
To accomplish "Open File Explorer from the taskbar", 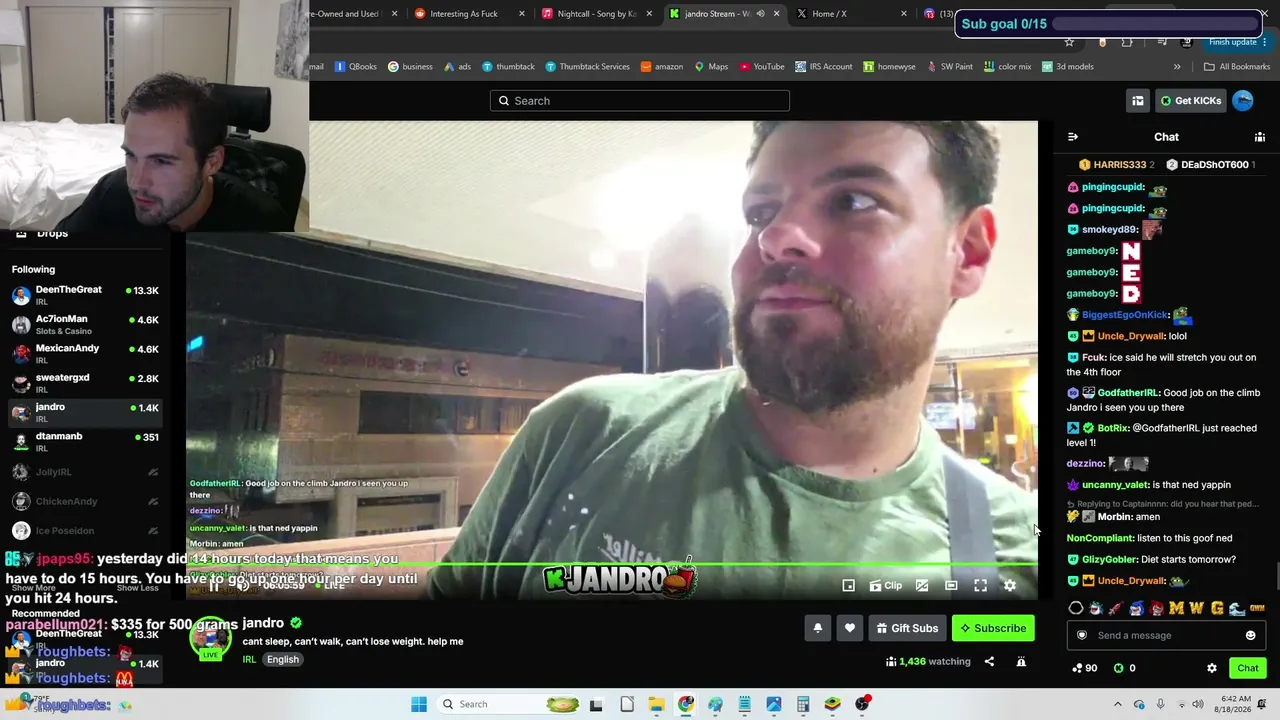I will [656, 704].
